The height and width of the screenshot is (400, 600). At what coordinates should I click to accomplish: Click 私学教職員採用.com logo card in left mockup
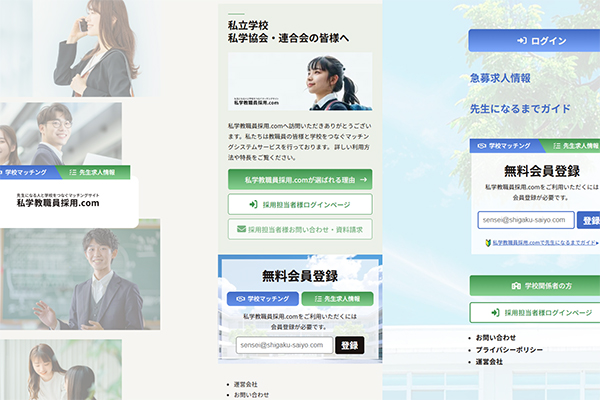click(x=67, y=201)
